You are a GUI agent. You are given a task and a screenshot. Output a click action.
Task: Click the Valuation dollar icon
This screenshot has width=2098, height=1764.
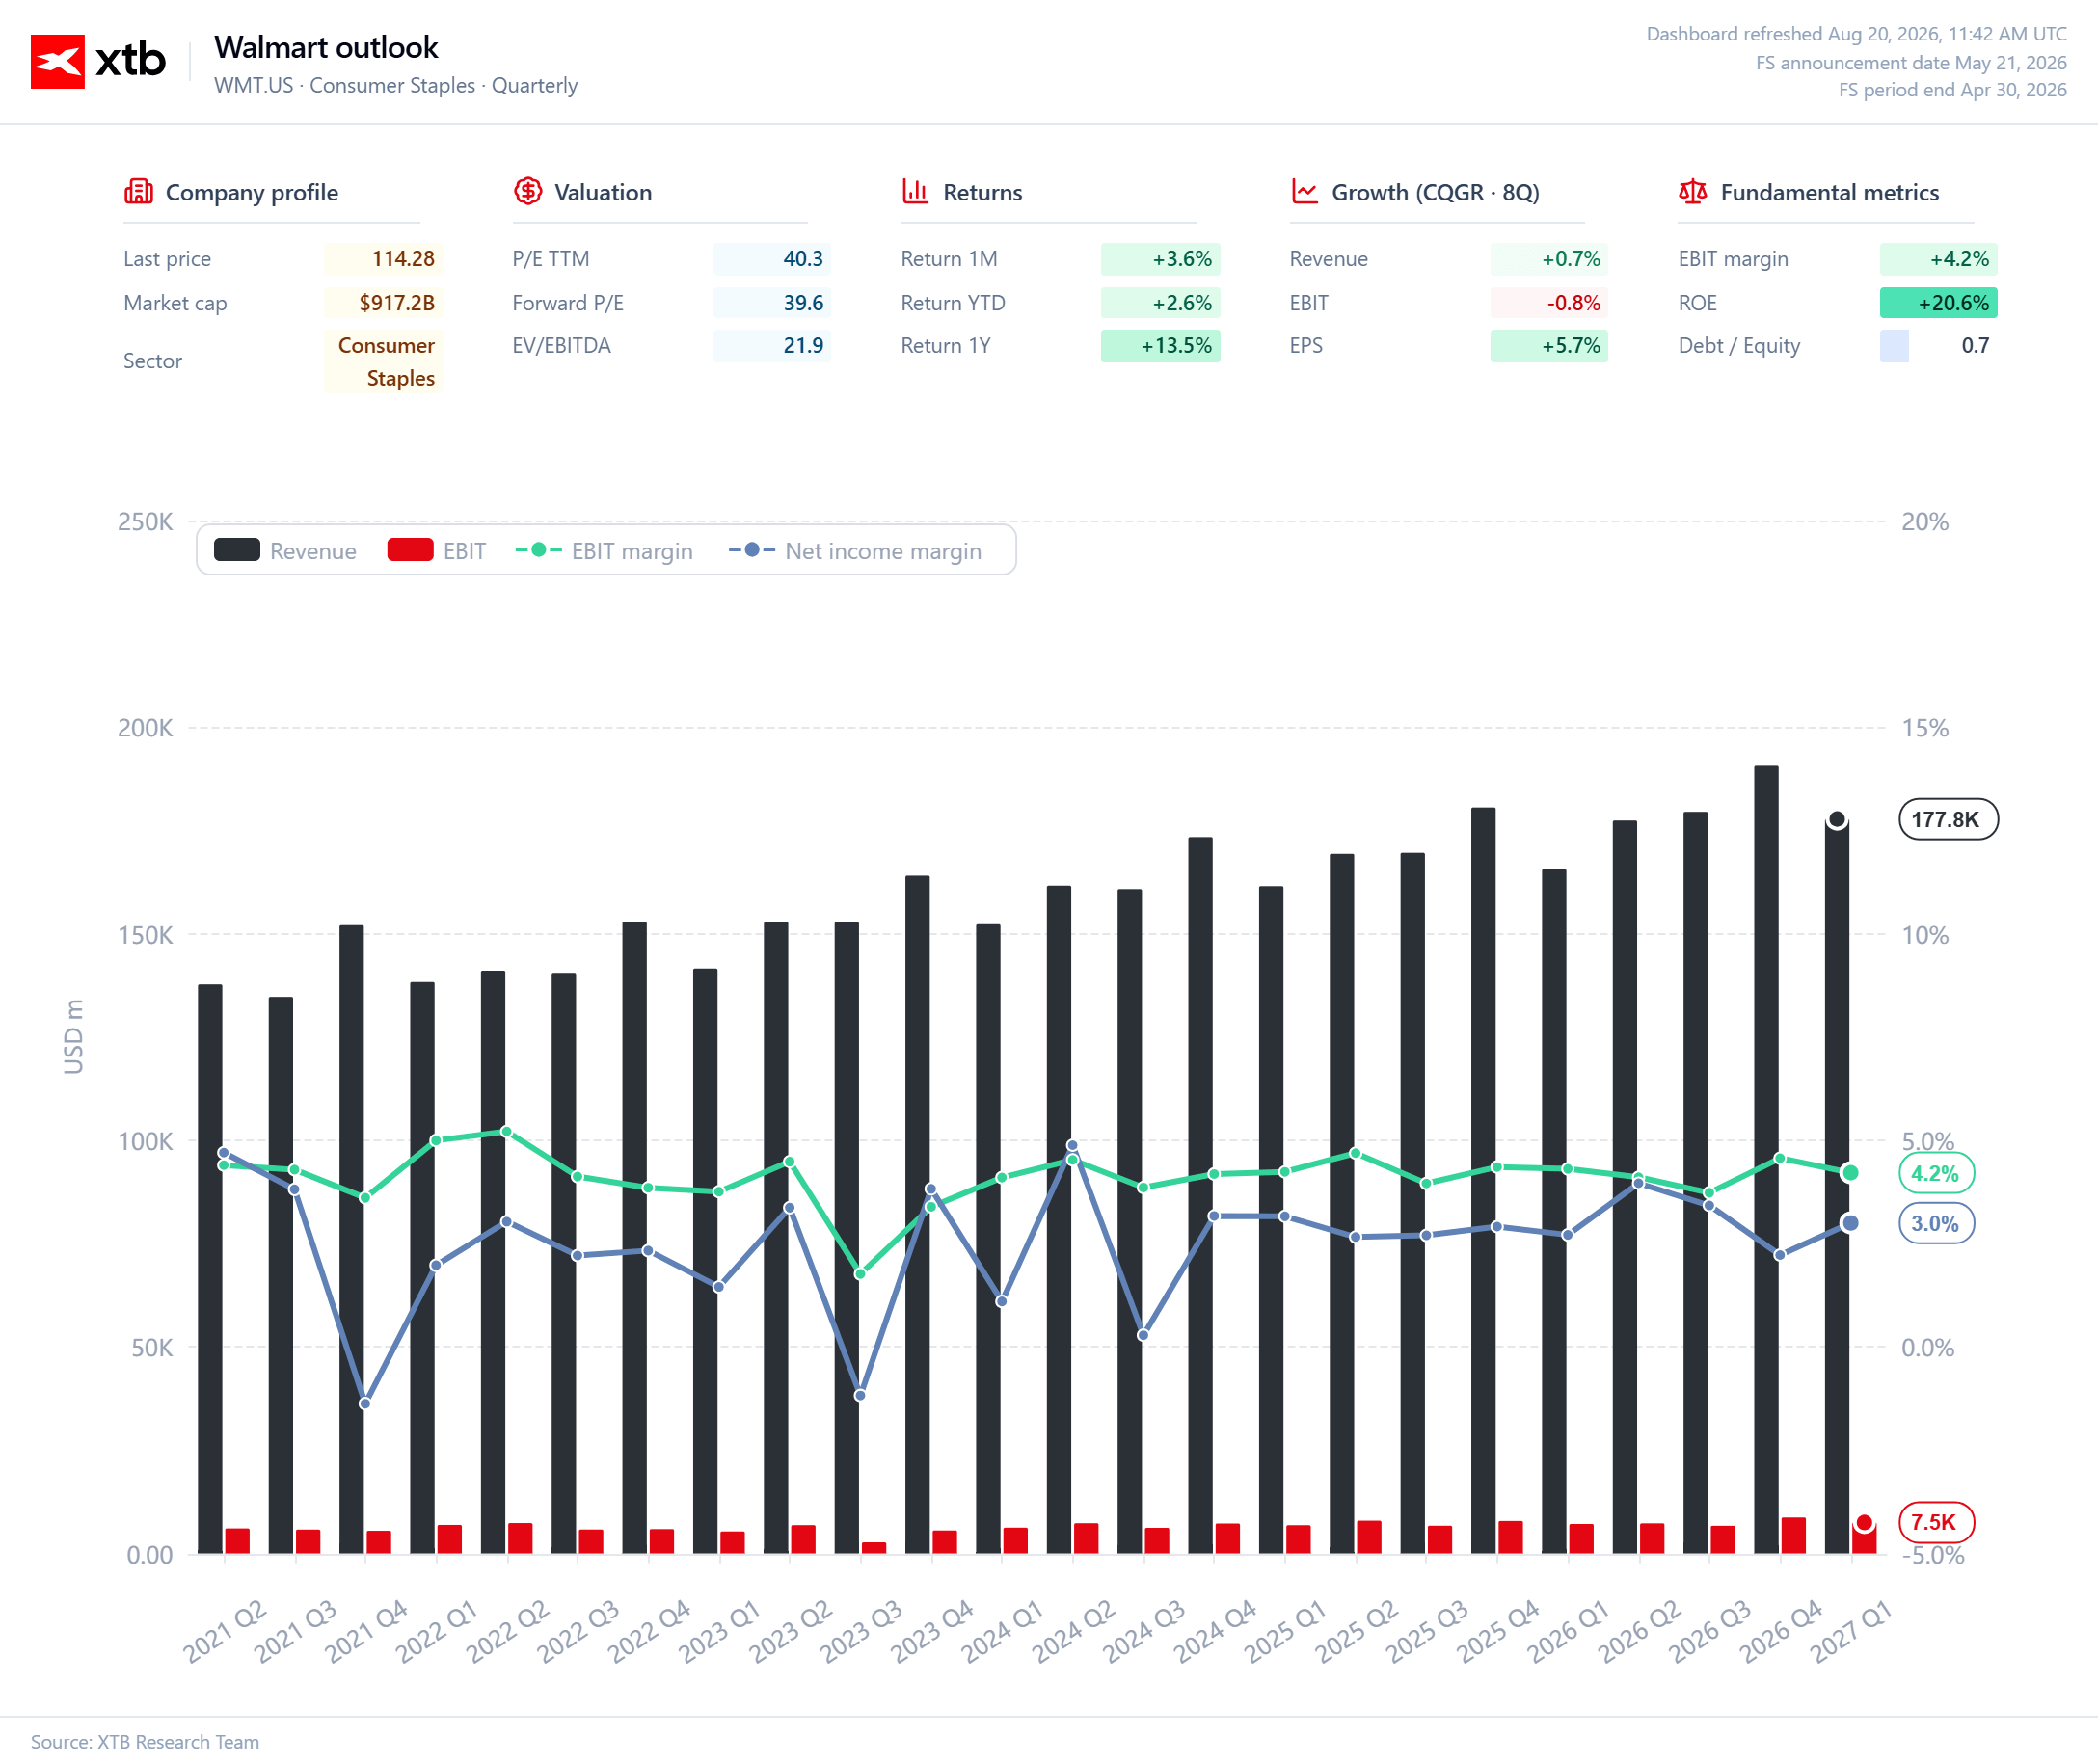pyautogui.click(x=528, y=191)
